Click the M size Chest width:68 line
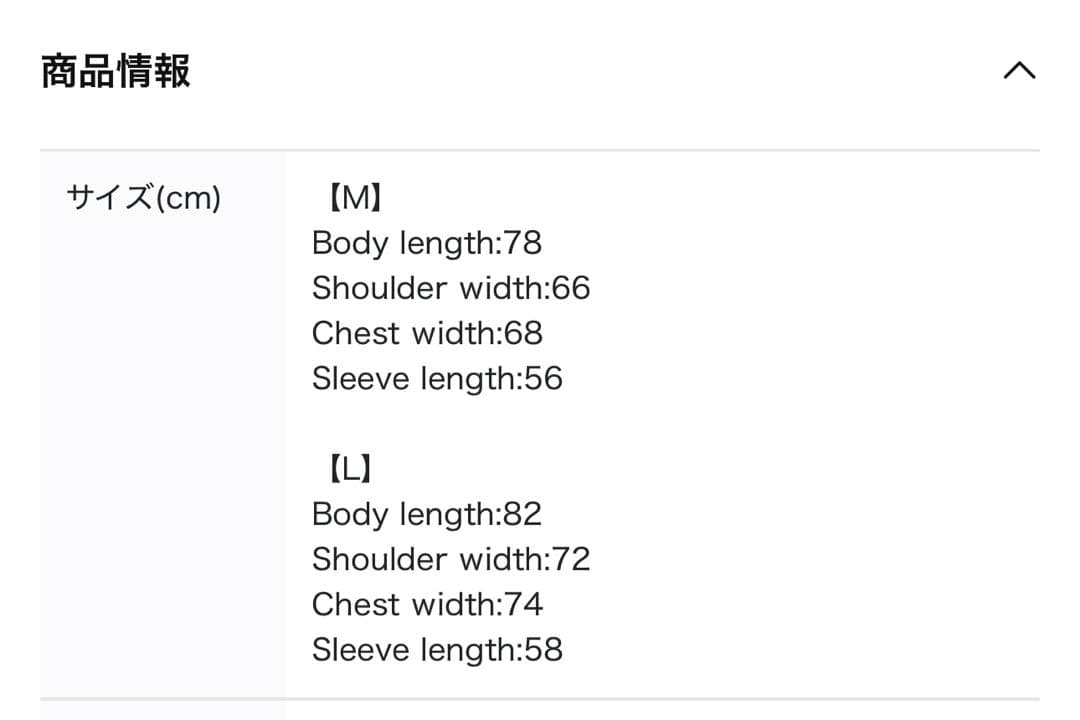The height and width of the screenshot is (721, 1080). point(427,333)
